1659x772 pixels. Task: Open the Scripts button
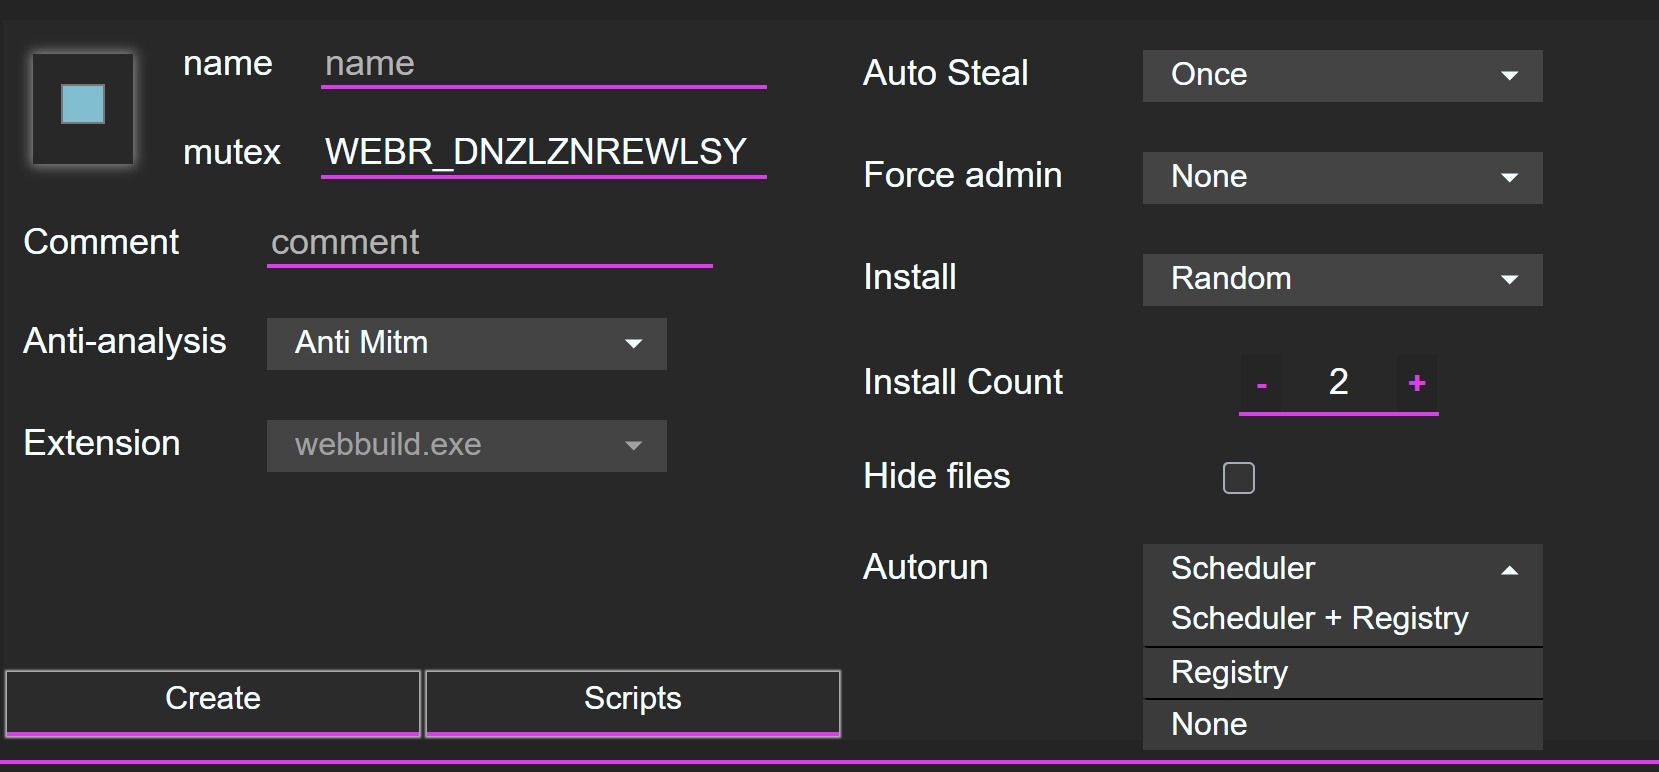[x=632, y=699]
